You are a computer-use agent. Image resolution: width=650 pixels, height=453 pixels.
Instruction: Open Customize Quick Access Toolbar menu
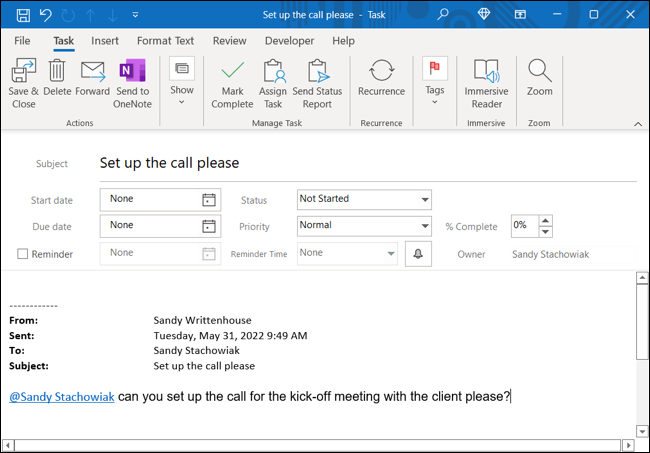[135, 15]
